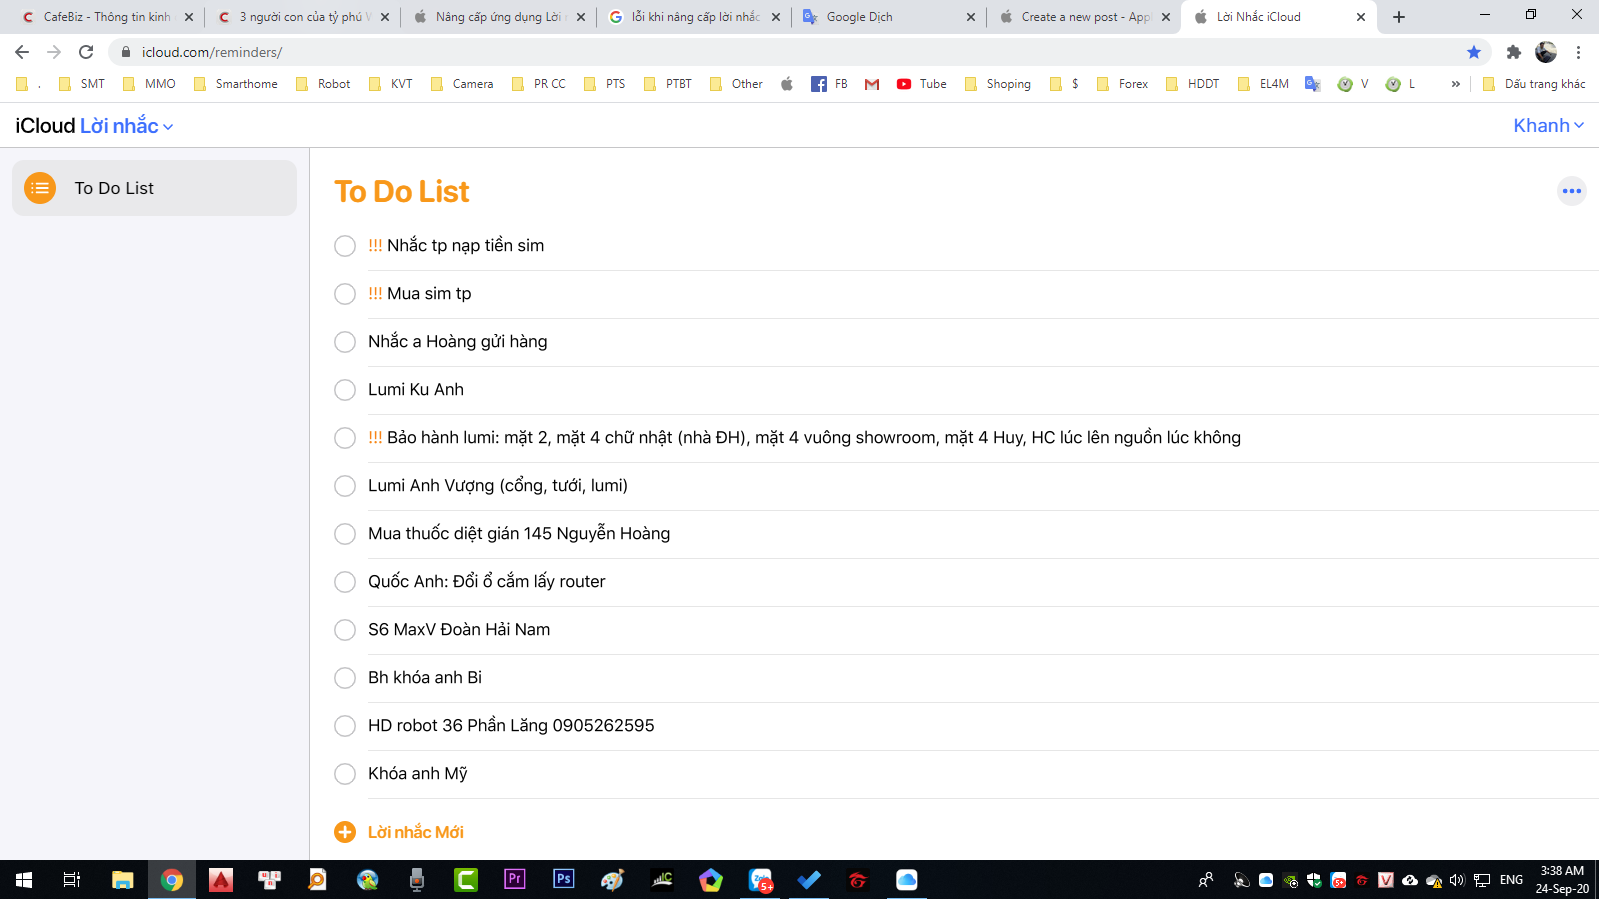The width and height of the screenshot is (1599, 899).
Task: Click the 'Khóa anh Mỹ' reminder text
Action: pyautogui.click(x=418, y=773)
